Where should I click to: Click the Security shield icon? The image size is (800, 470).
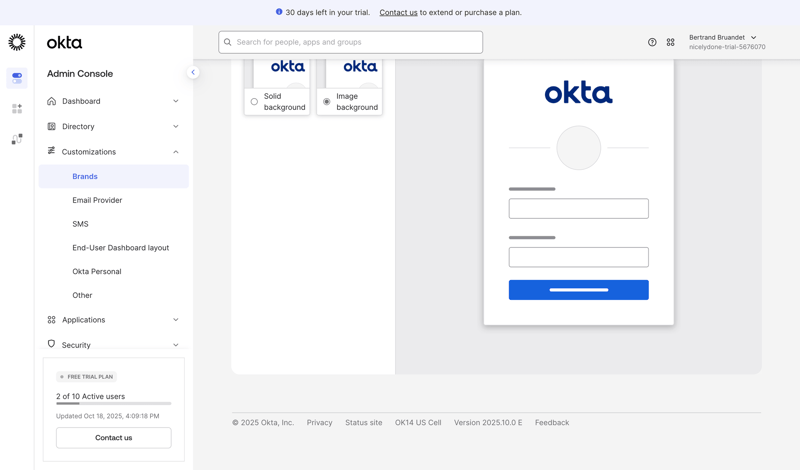(x=52, y=344)
